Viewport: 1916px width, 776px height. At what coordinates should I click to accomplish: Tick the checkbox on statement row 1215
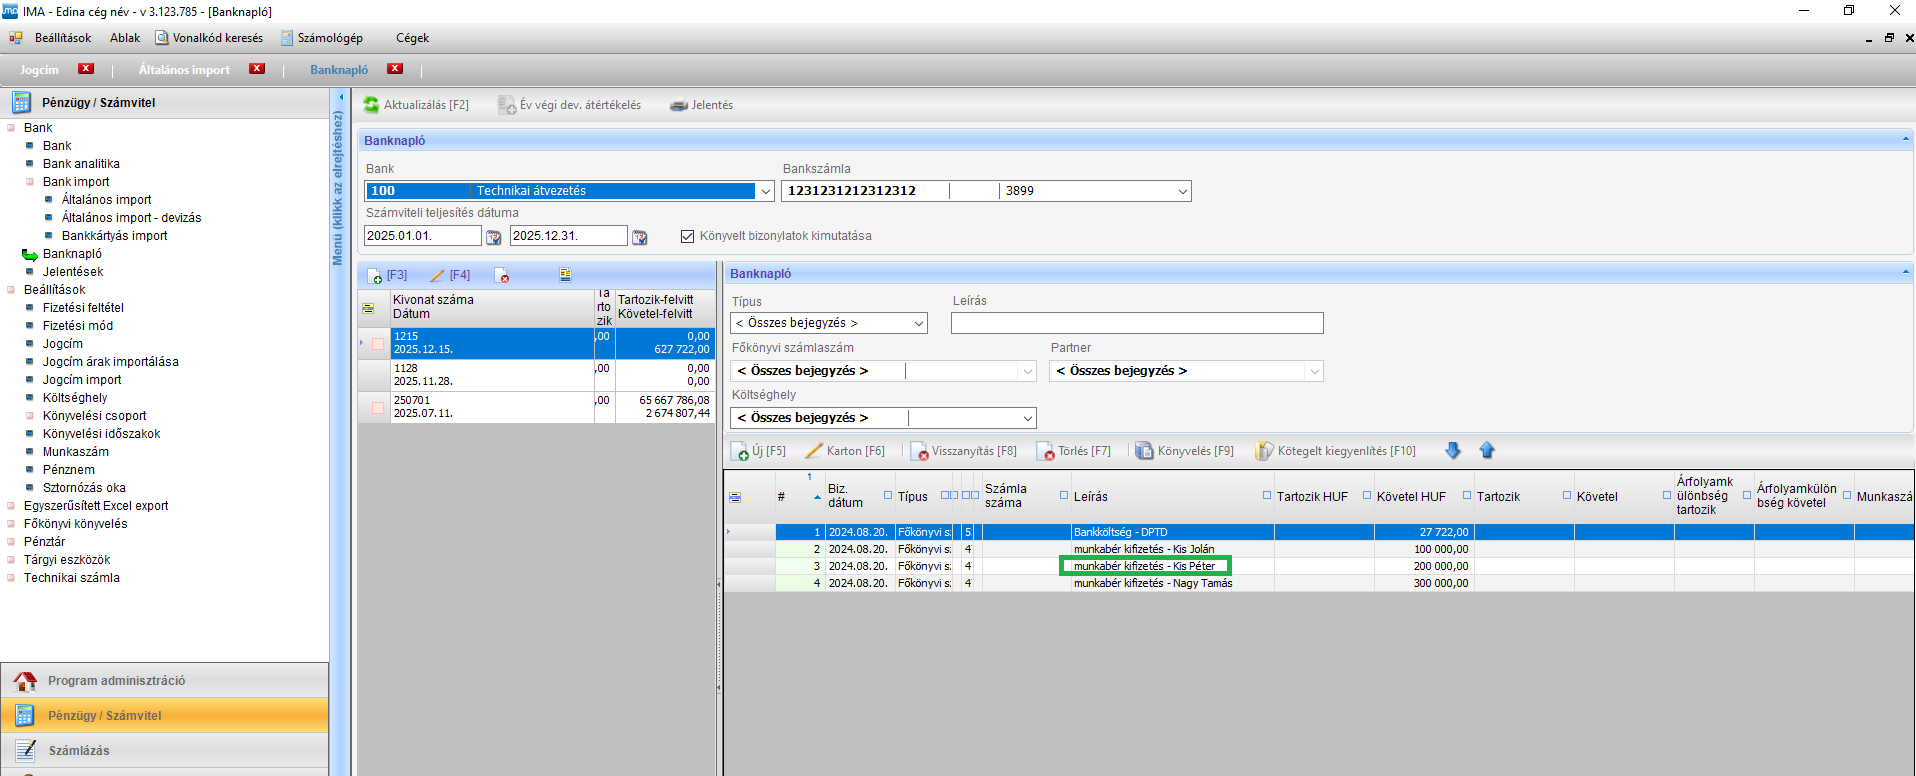(x=378, y=343)
